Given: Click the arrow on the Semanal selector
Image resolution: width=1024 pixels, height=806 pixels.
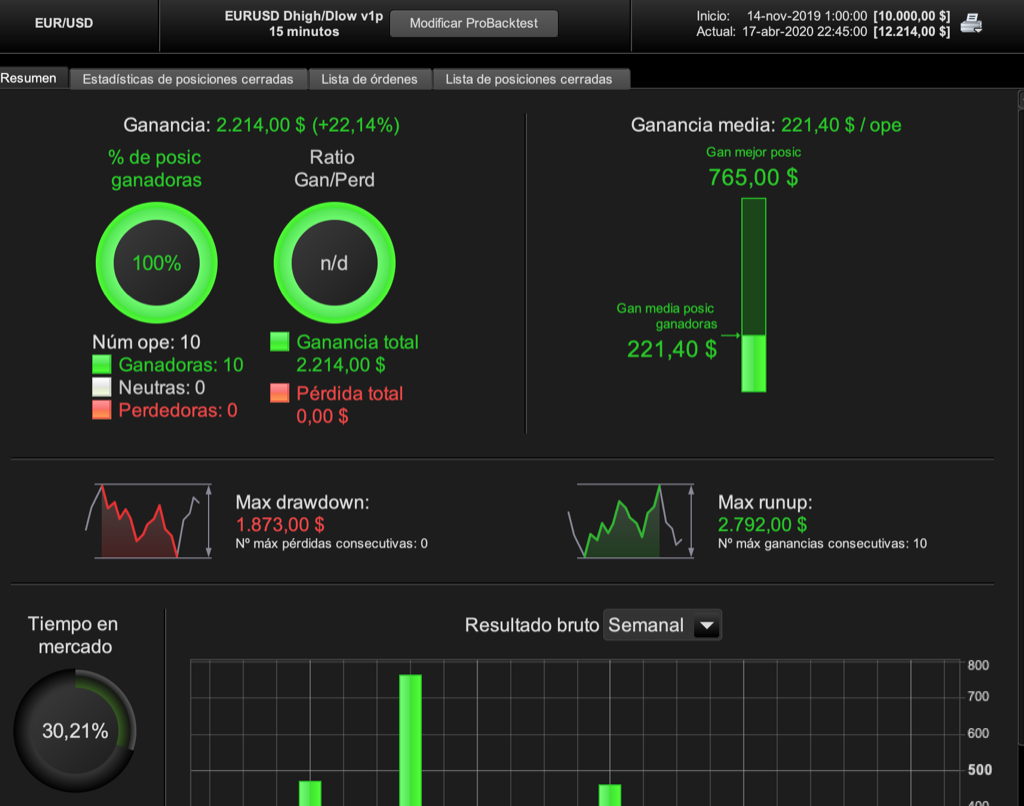Looking at the screenshot, I should pos(707,626).
